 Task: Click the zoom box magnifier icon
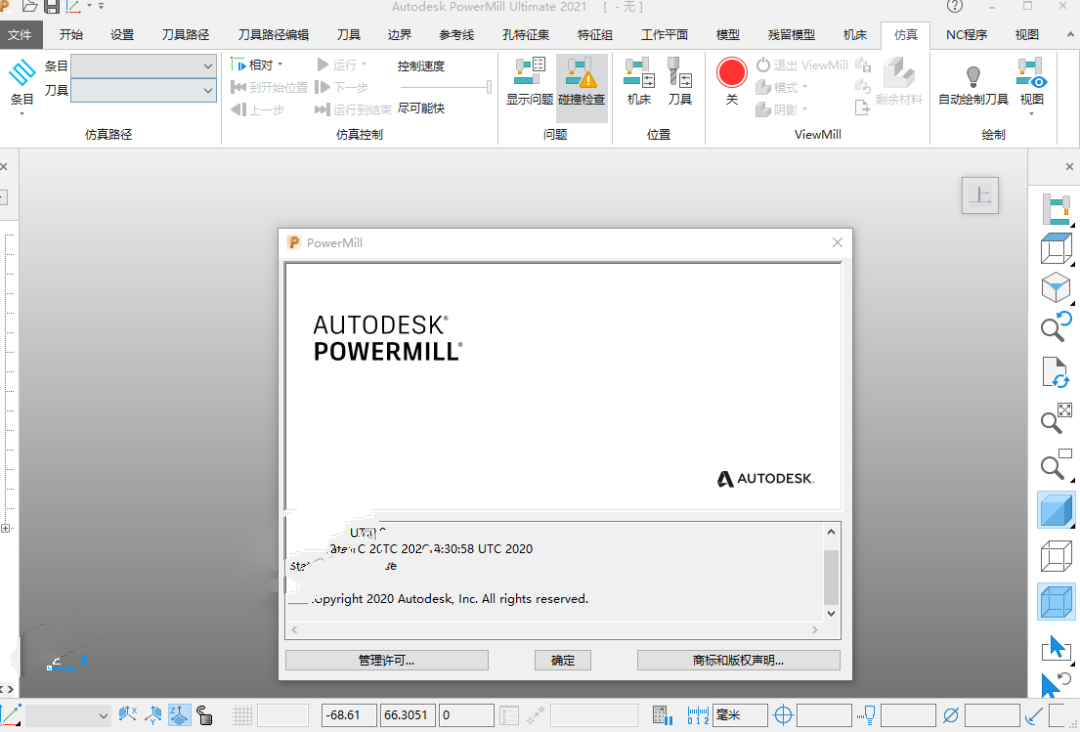[x=1056, y=465]
